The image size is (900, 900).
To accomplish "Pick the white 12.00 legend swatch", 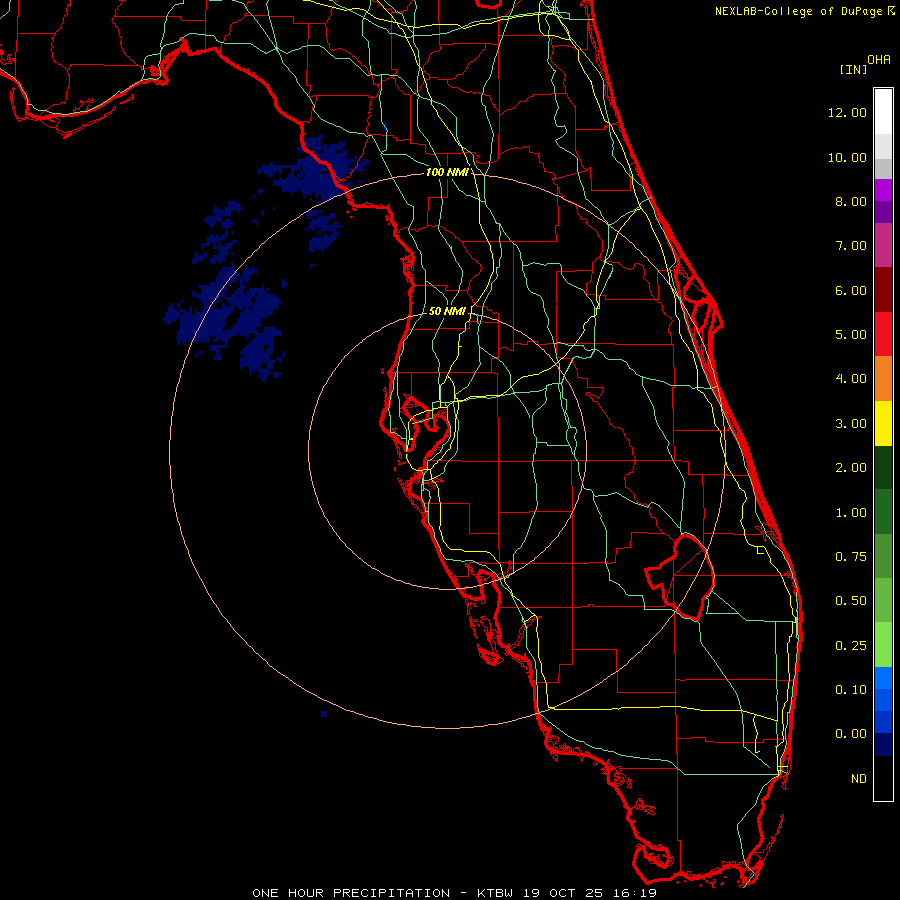I will pyautogui.click(x=883, y=112).
